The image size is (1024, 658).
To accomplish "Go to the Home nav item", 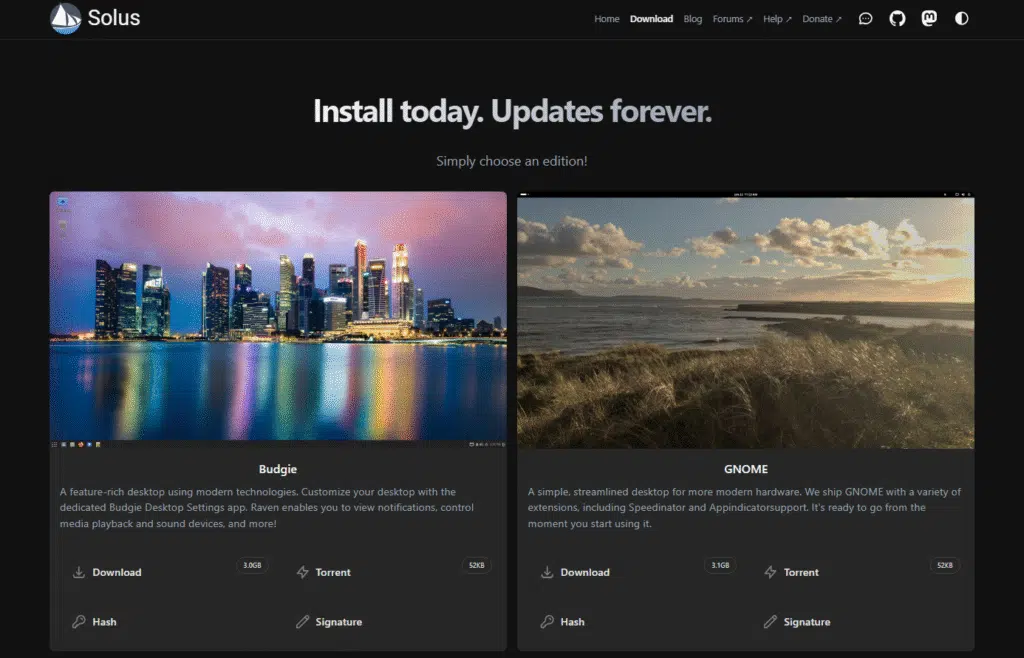I will (606, 19).
